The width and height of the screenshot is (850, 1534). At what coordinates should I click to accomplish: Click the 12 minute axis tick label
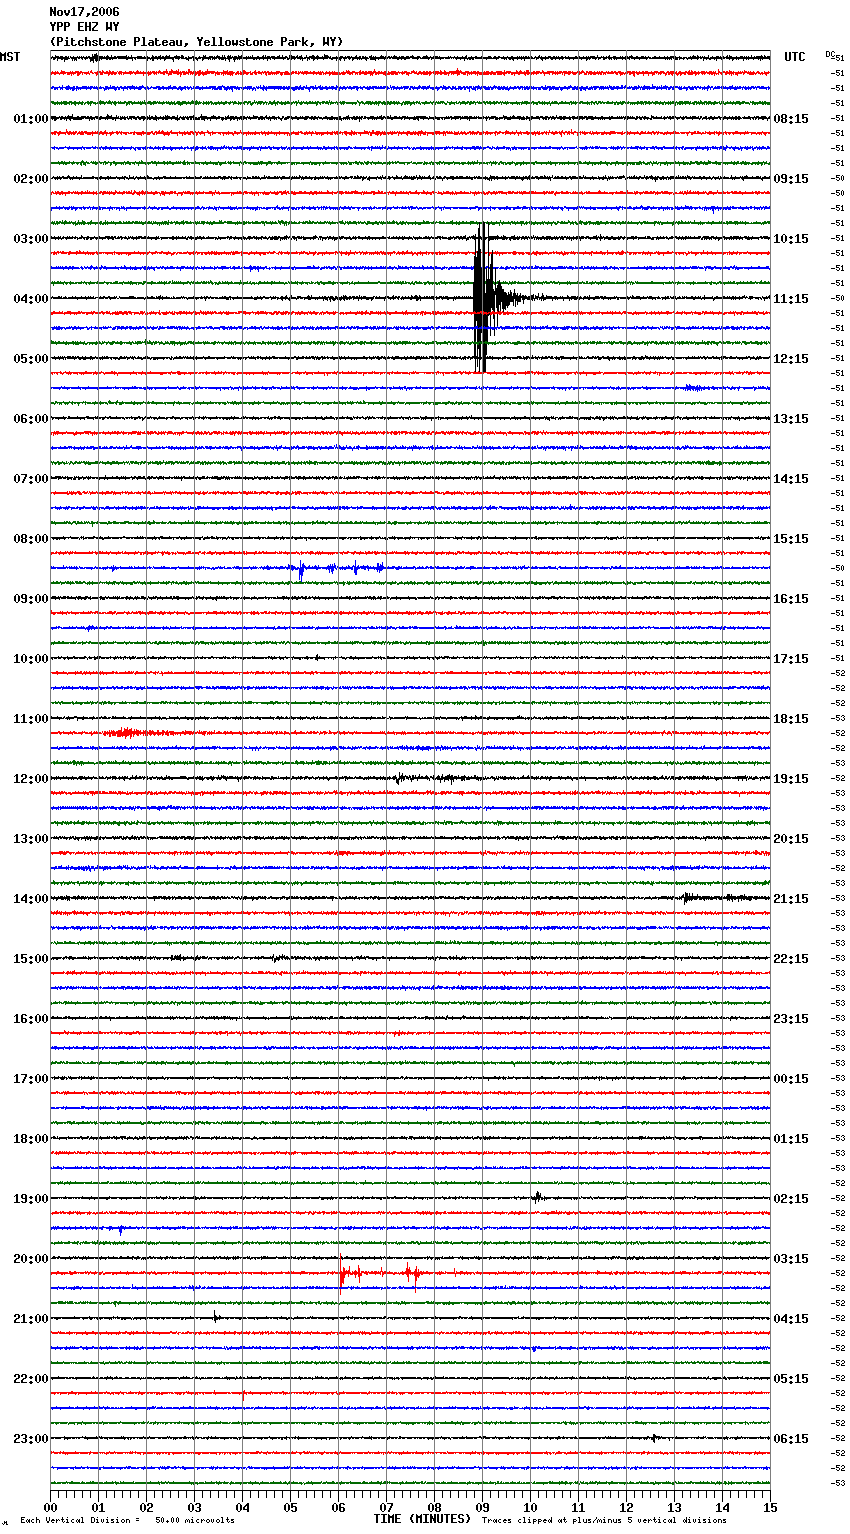[627, 1507]
